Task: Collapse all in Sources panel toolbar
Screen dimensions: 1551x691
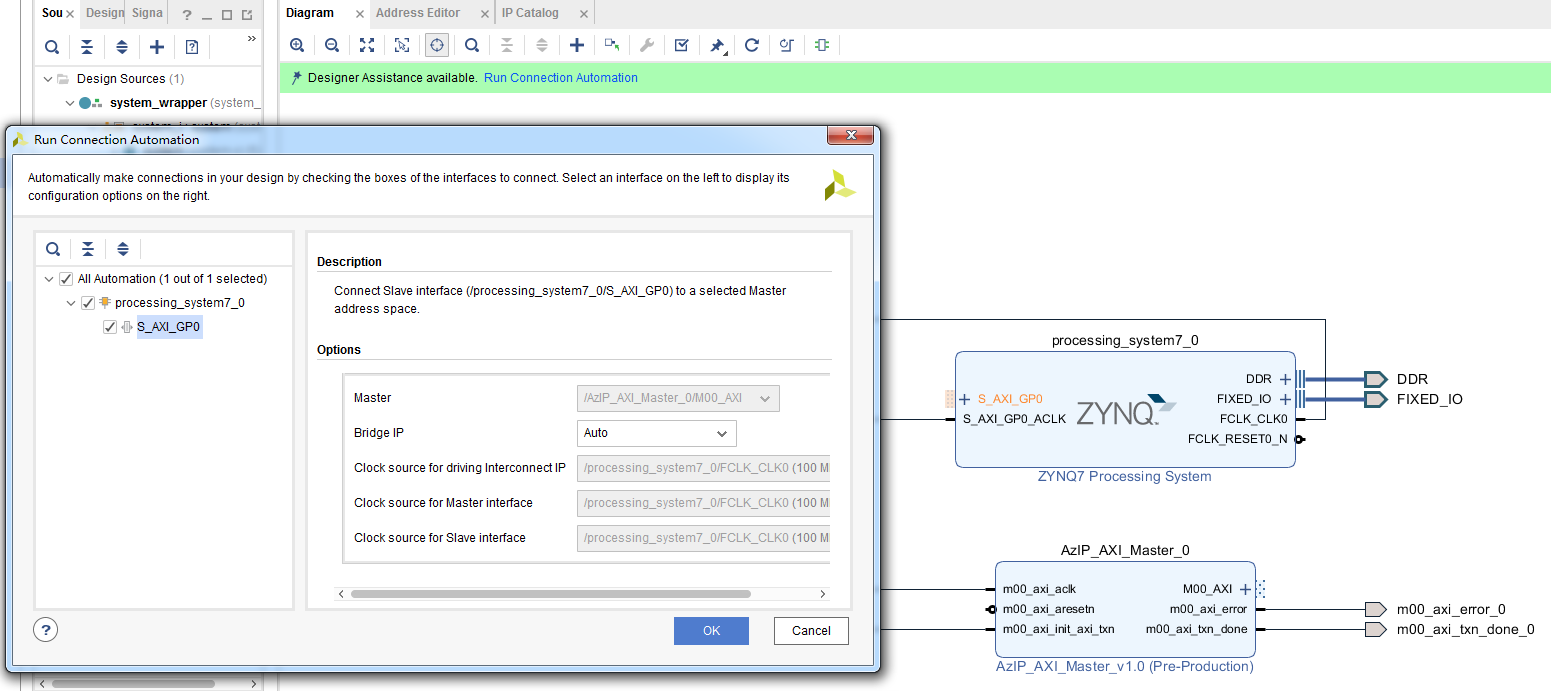Action: point(87,47)
